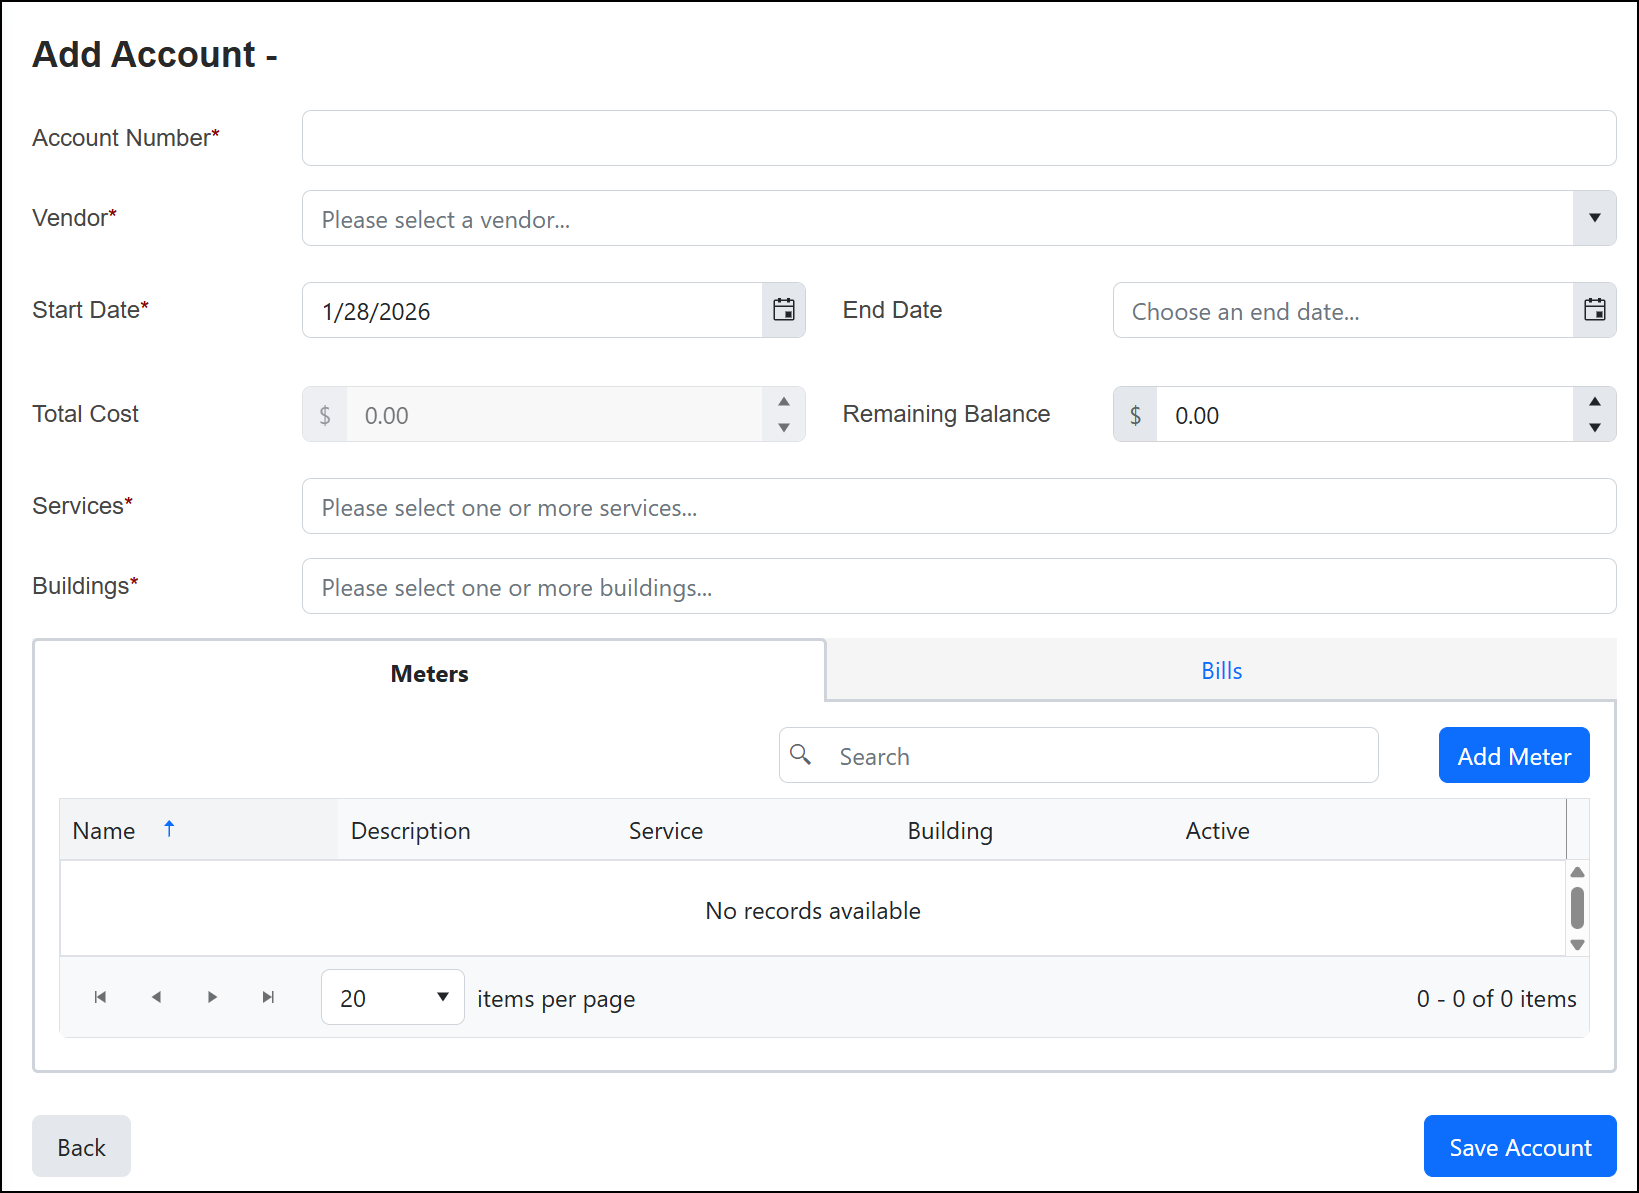Go to the first page of meters
Screen dimensions: 1639x1193
pos(100,997)
